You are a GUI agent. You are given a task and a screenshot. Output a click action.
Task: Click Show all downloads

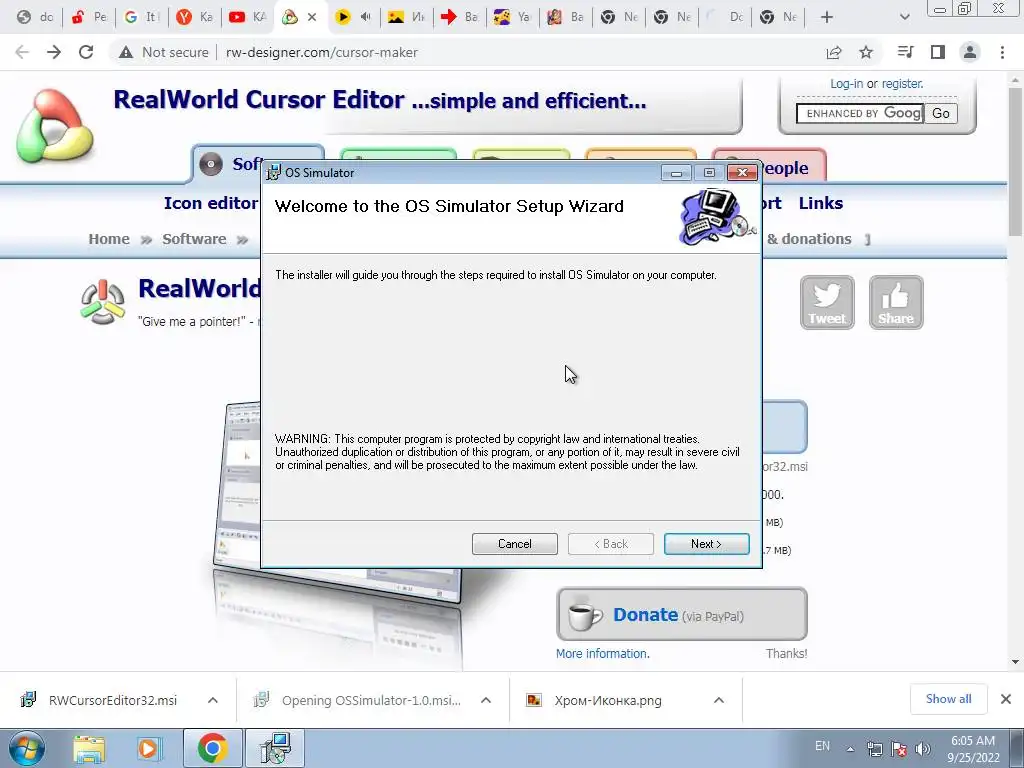948,699
